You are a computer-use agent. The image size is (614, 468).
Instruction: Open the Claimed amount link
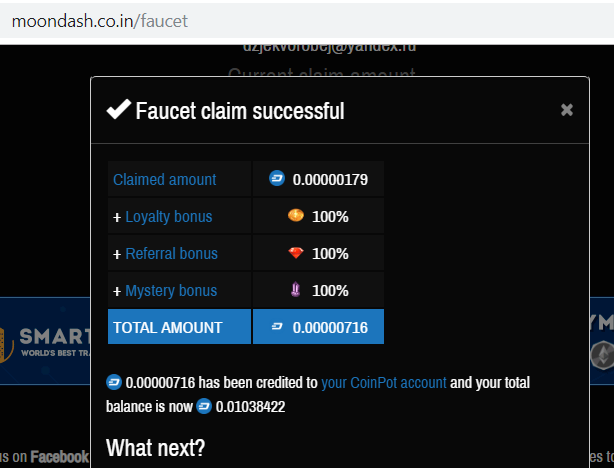point(164,180)
